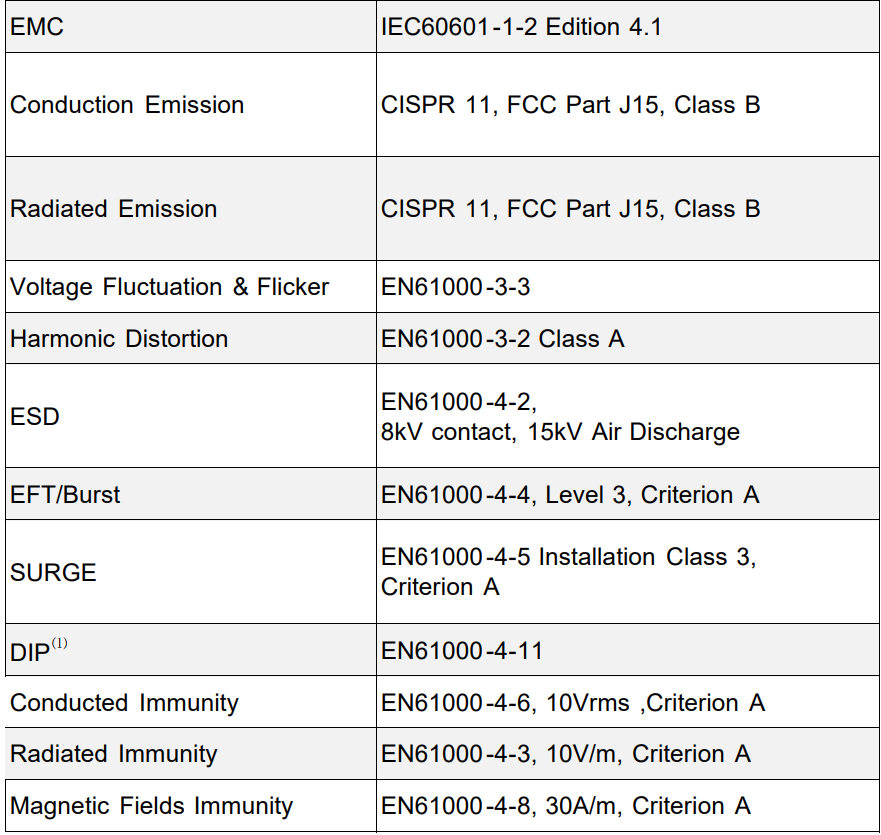Viewport: 881px width, 835px height.
Task: Select Radiated Emission CISPR 11 value
Action: coord(570,209)
